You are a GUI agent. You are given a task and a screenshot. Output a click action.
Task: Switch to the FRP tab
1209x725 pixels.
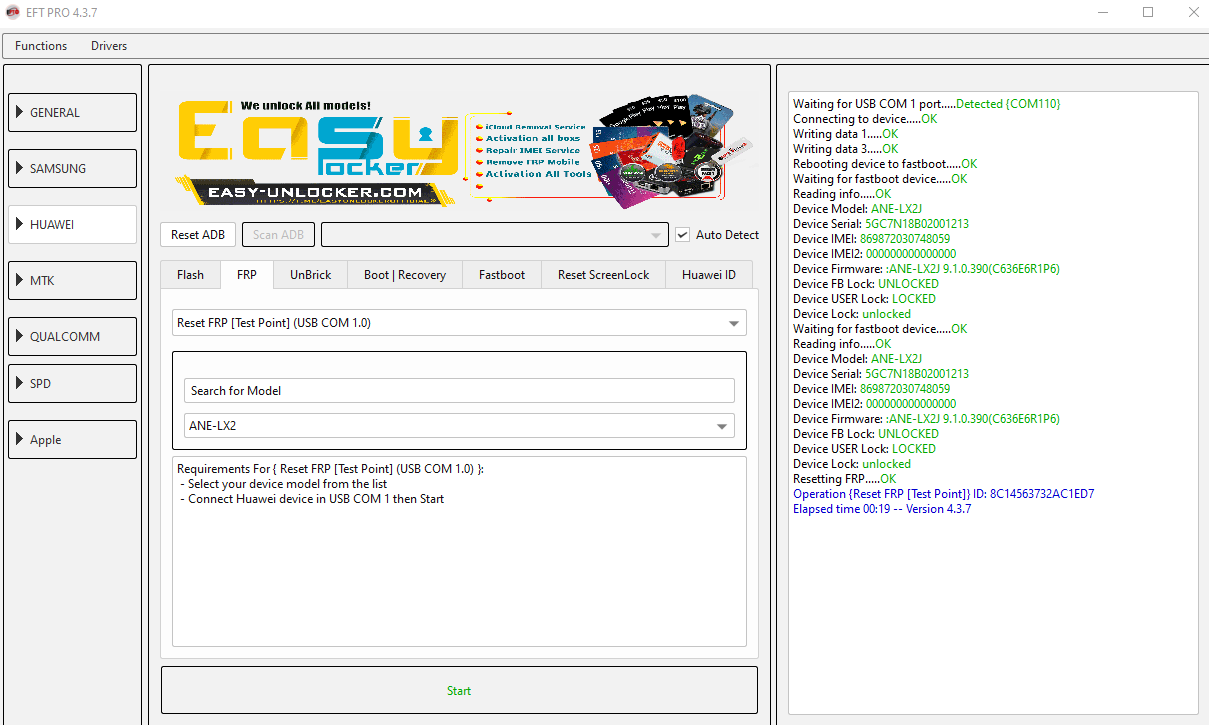pyautogui.click(x=247, y=275)
